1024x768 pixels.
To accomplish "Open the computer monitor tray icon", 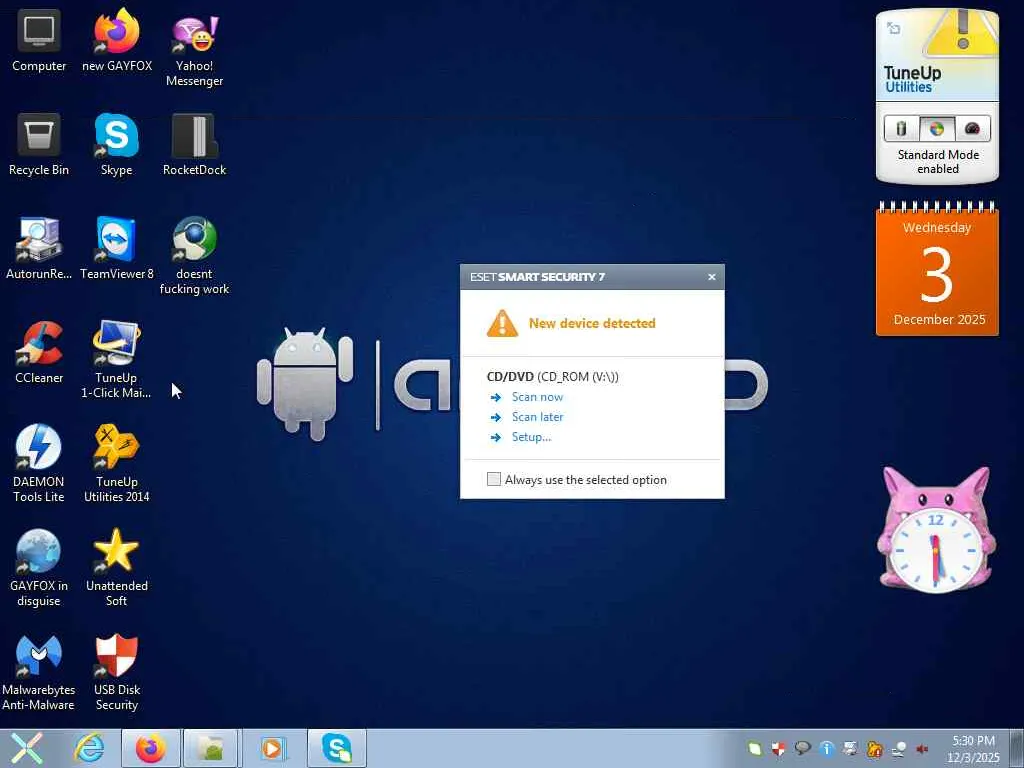I will tap(850, 748).
